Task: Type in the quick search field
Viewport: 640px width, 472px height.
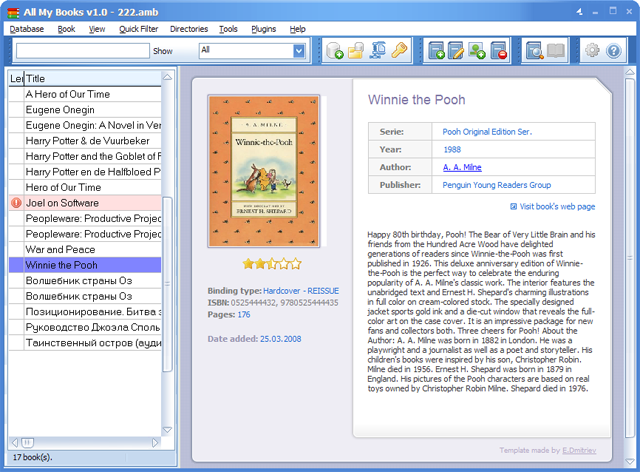Action: point(82,50)
